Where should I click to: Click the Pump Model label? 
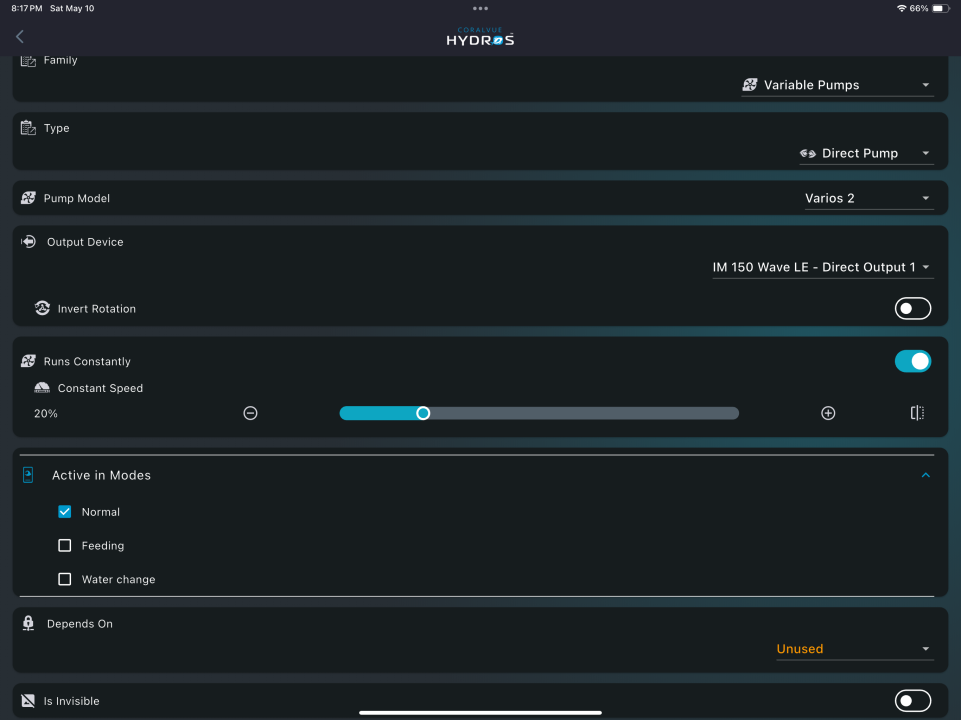pyautogui.click(x=77, y=199)
